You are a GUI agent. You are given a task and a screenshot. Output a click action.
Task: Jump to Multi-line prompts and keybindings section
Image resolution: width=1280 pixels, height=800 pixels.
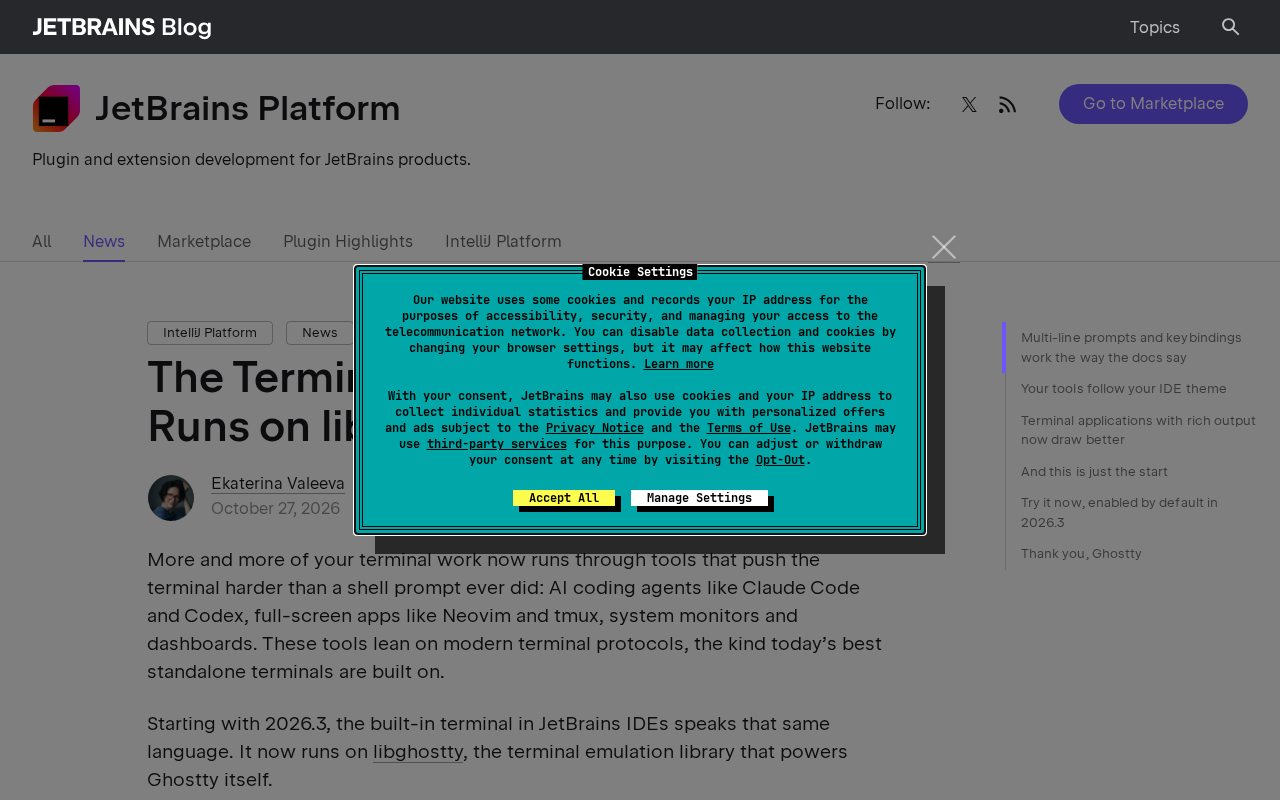pos(1131,347)
